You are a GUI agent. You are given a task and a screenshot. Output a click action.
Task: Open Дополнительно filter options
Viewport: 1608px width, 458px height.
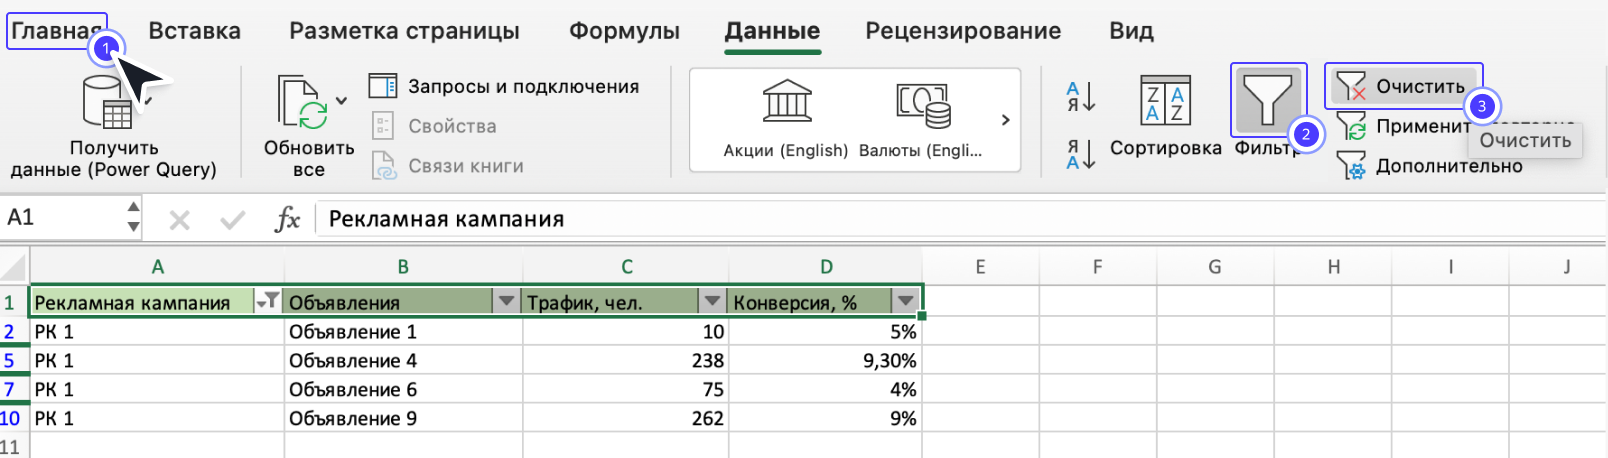[x=1430, y=166]
